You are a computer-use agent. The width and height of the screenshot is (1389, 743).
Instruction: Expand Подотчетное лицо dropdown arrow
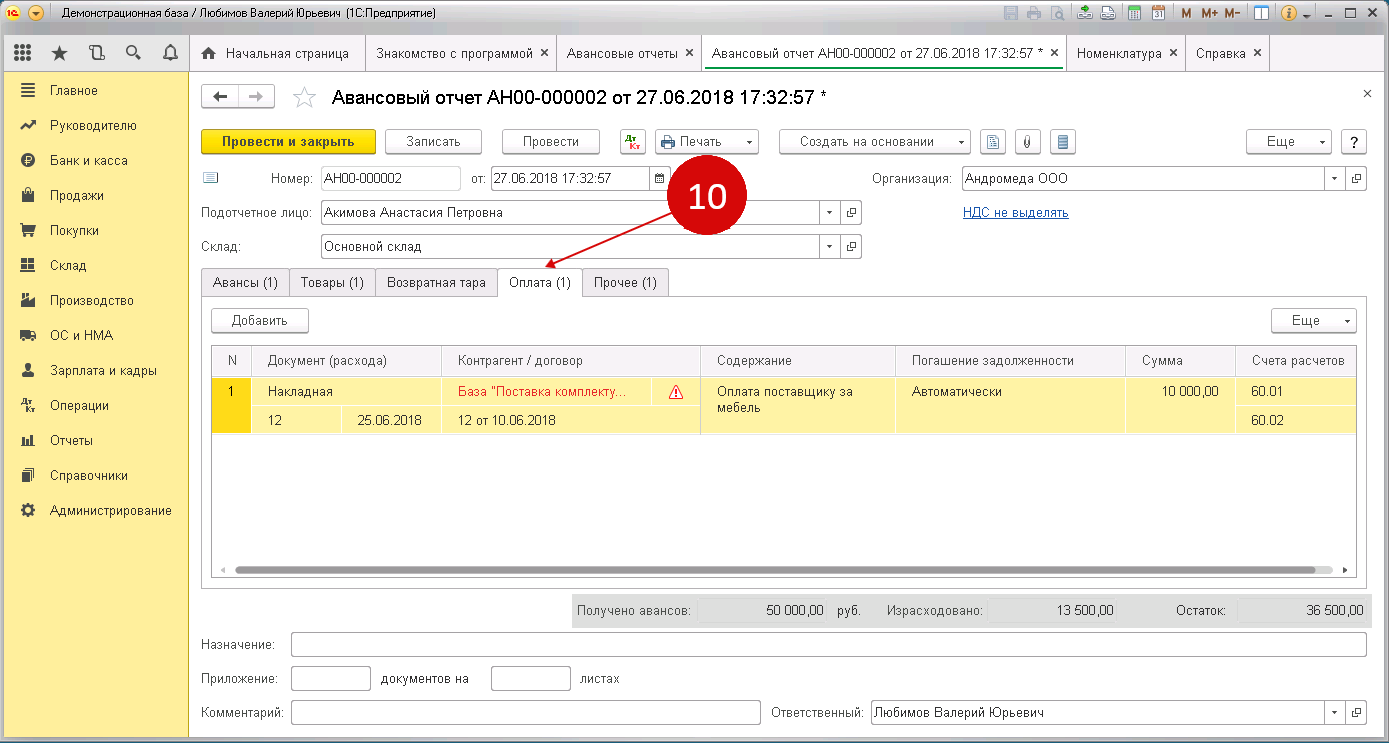pos(829,213)
